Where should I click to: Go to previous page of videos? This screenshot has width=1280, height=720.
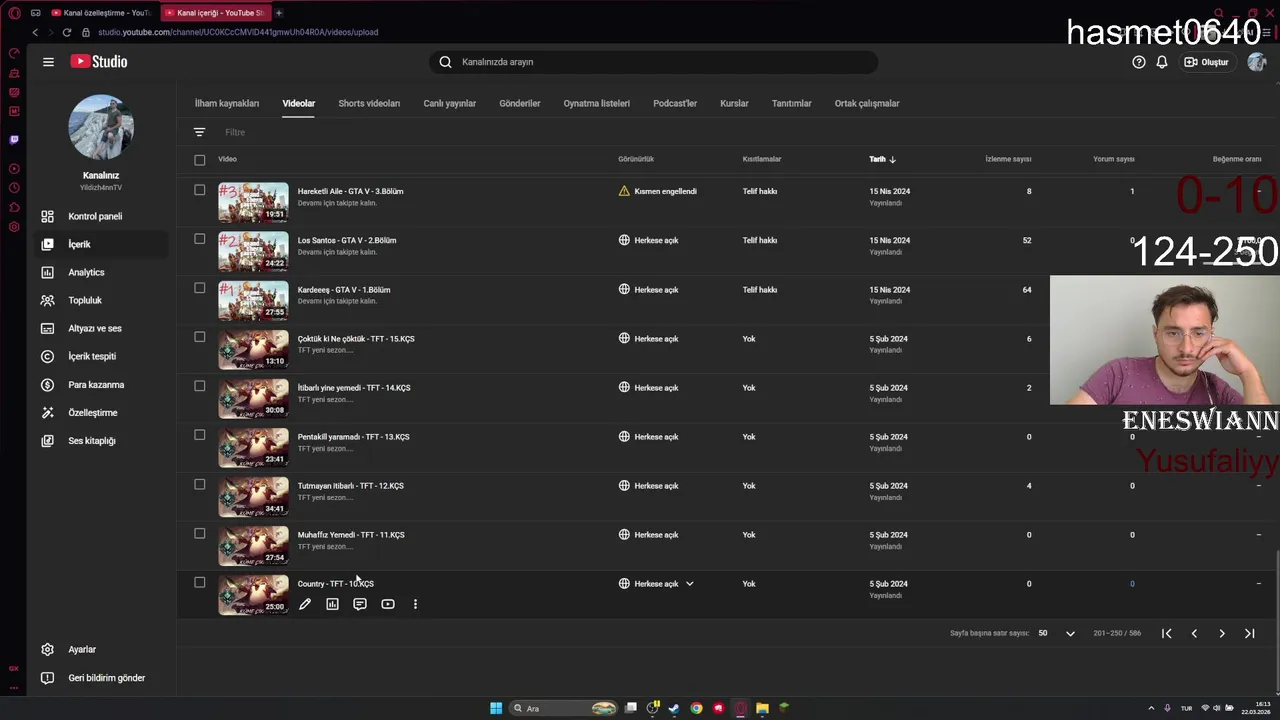point(1194,633)
